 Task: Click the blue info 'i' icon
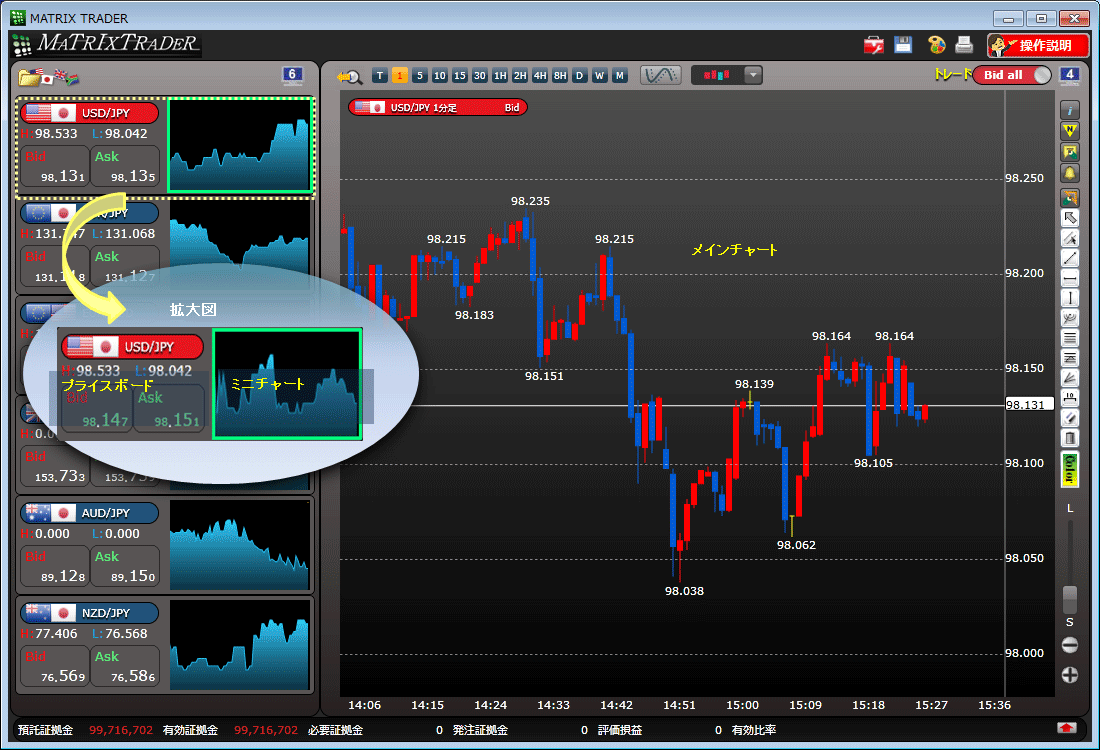pos(1069,110)
